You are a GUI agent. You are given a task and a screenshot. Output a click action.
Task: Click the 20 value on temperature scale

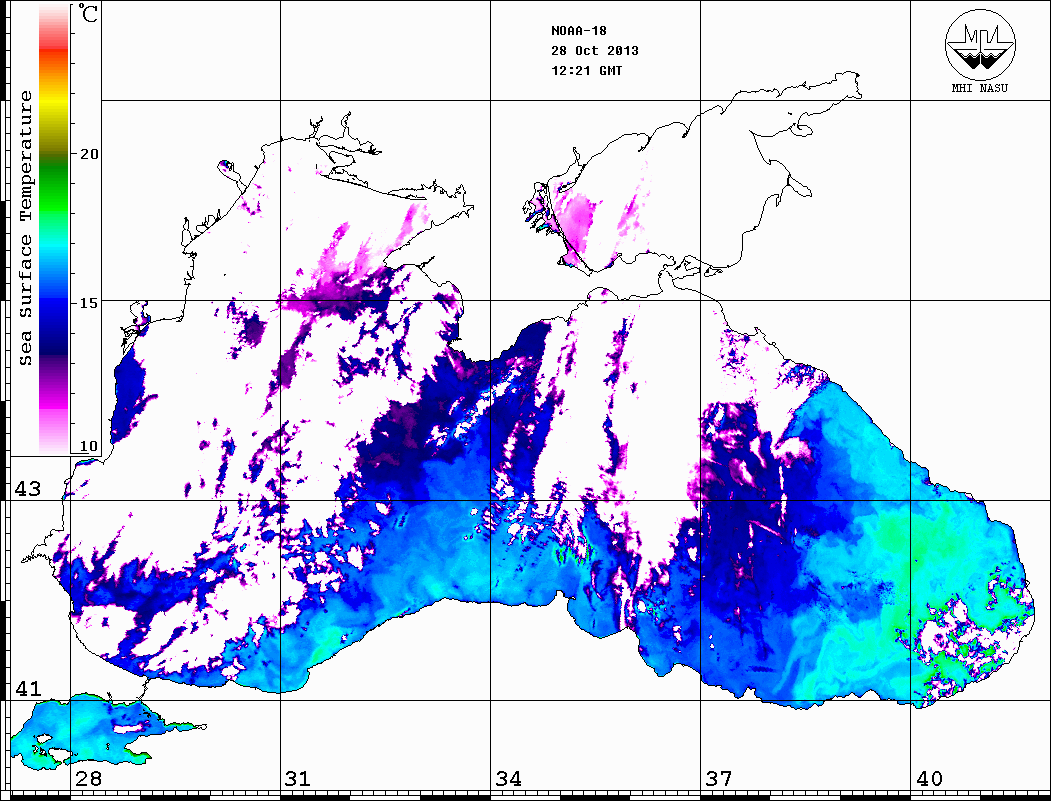pos(88,153)
